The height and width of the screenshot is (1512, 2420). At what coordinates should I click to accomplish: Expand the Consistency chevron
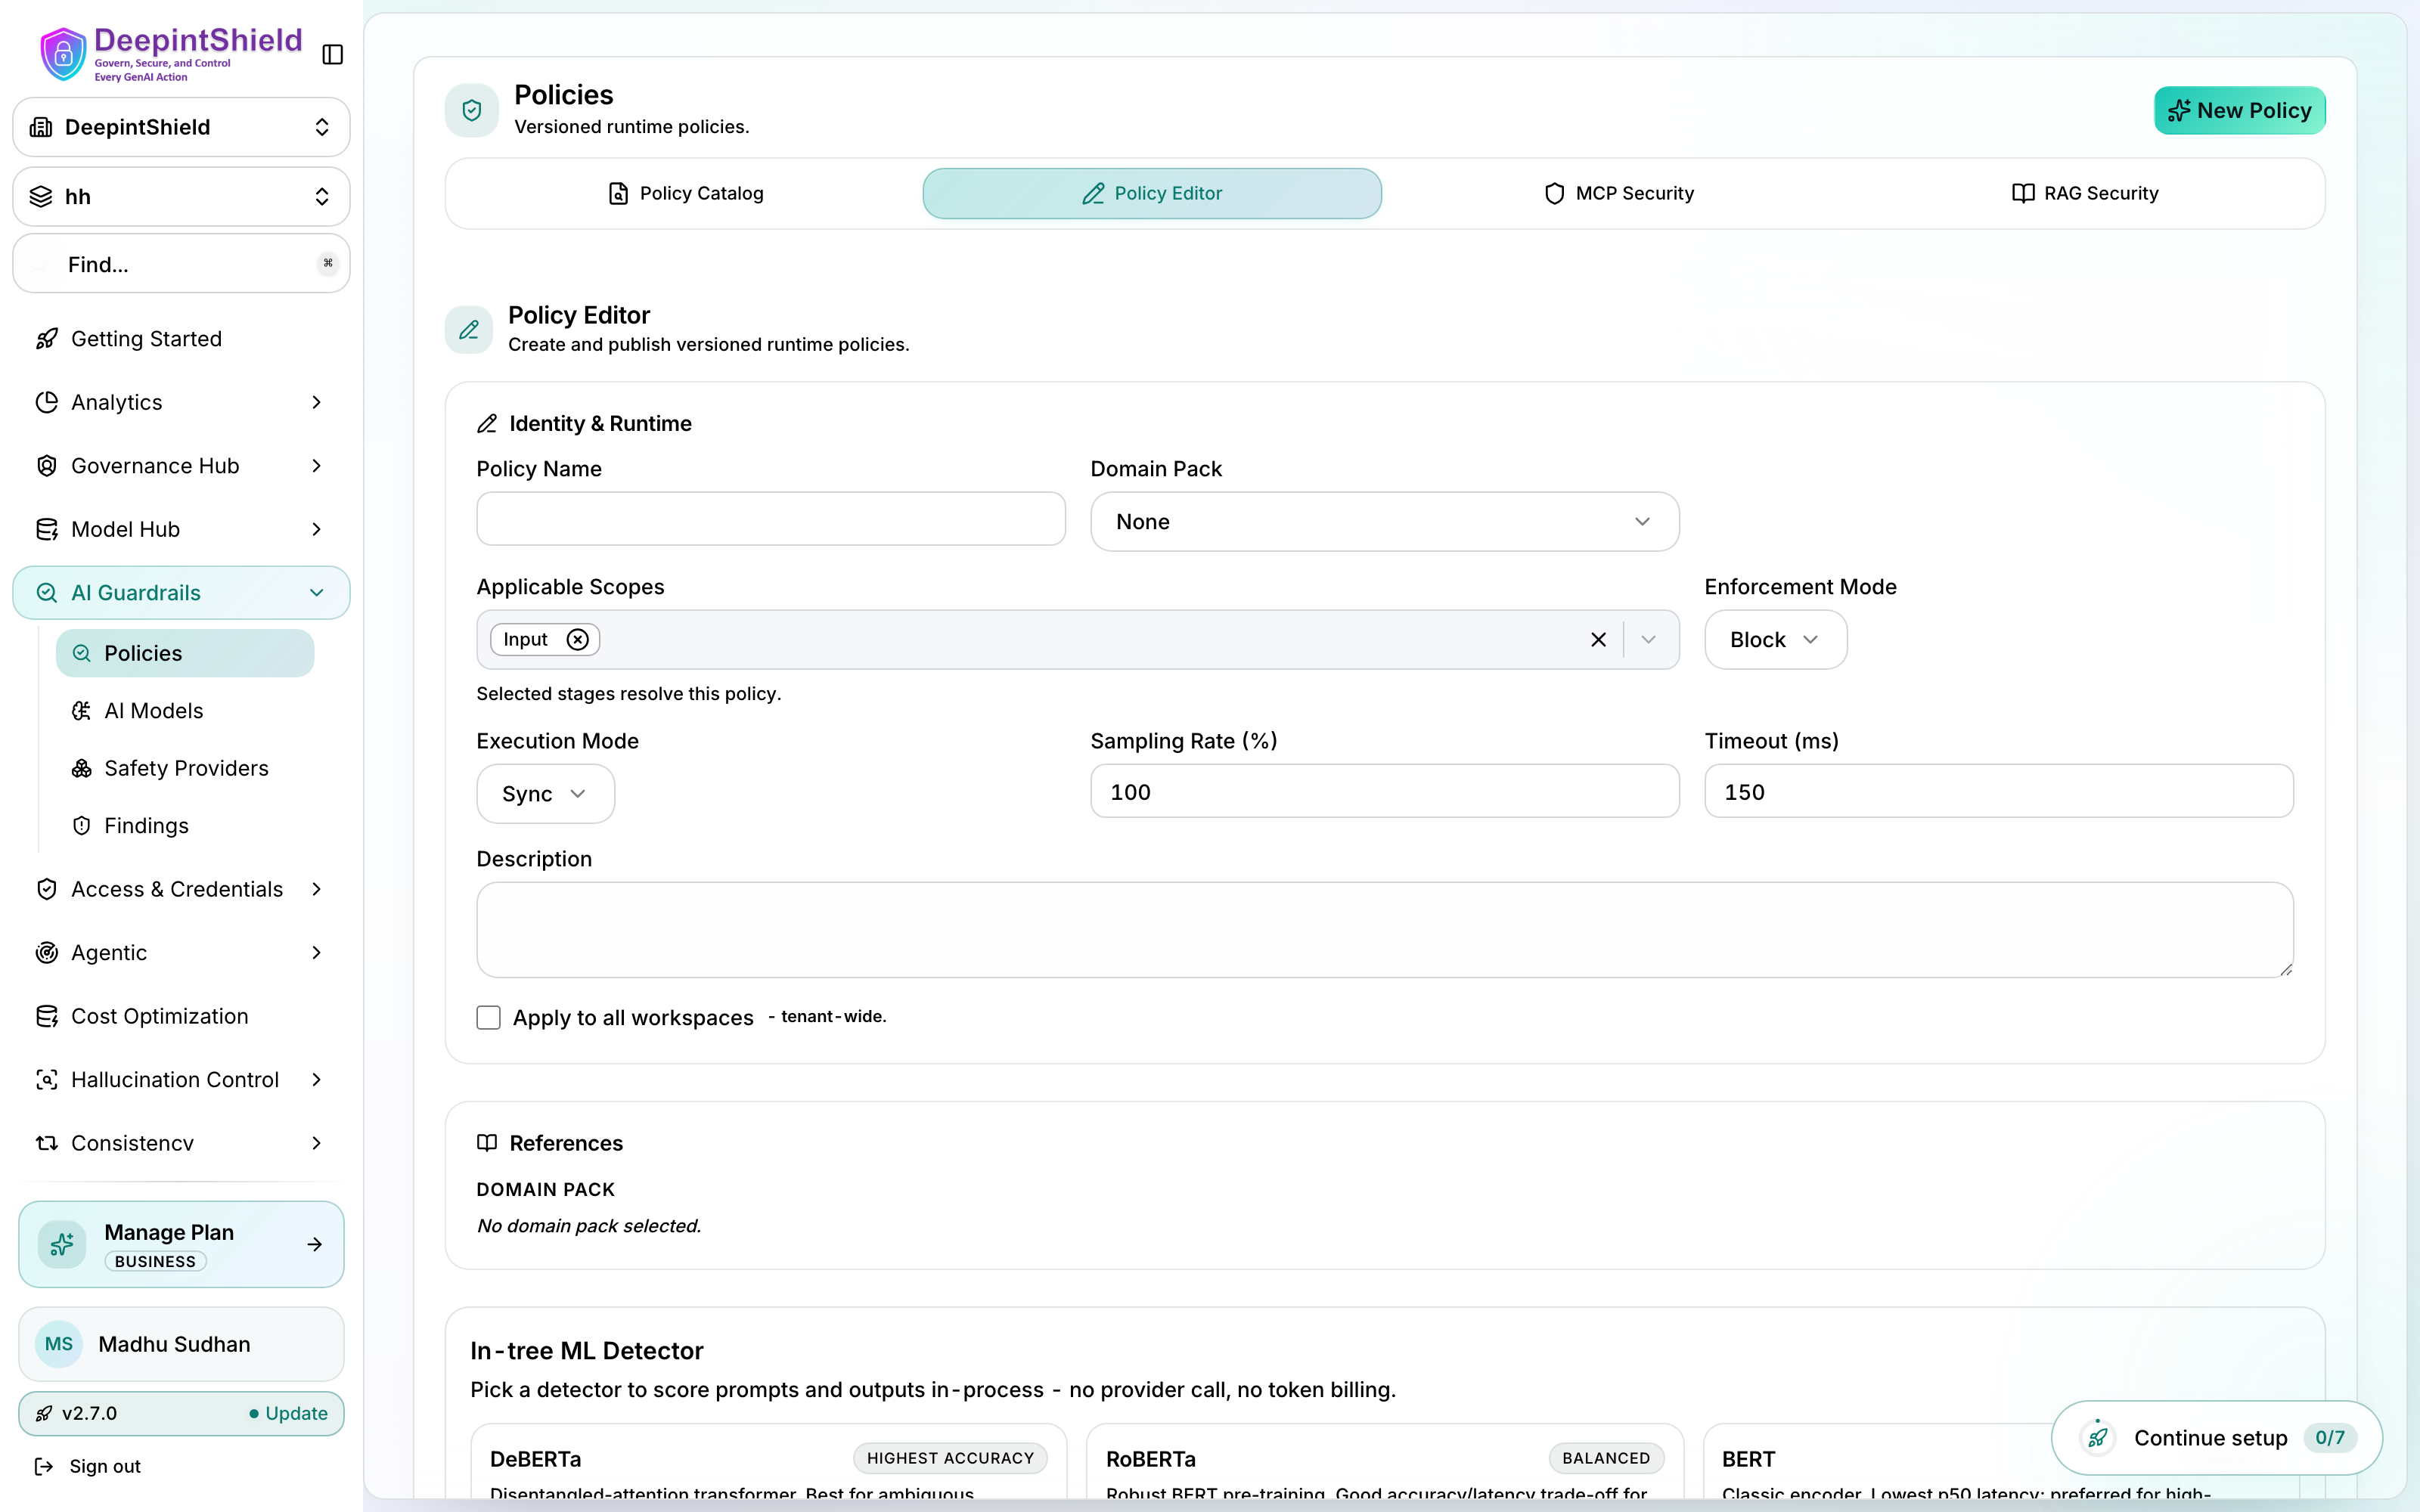[317, 1143]
